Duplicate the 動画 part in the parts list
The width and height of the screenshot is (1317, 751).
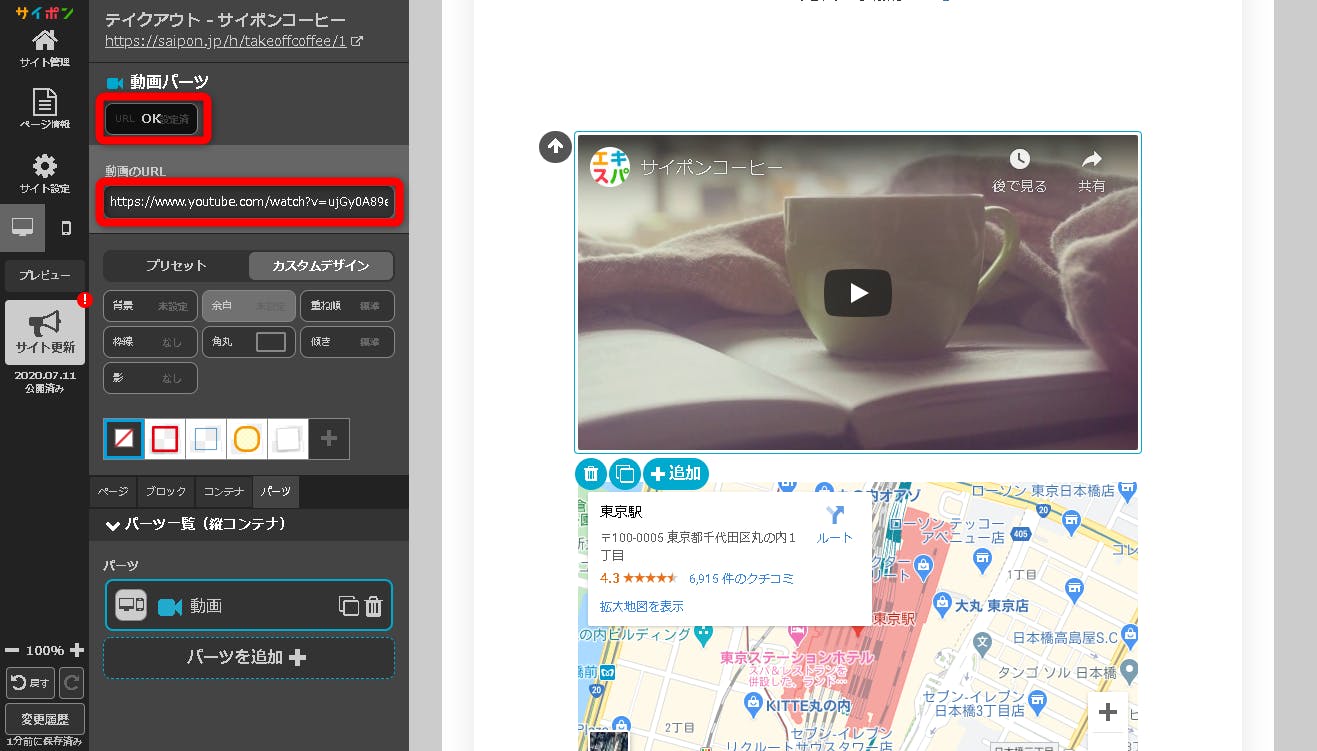[348, 606]
